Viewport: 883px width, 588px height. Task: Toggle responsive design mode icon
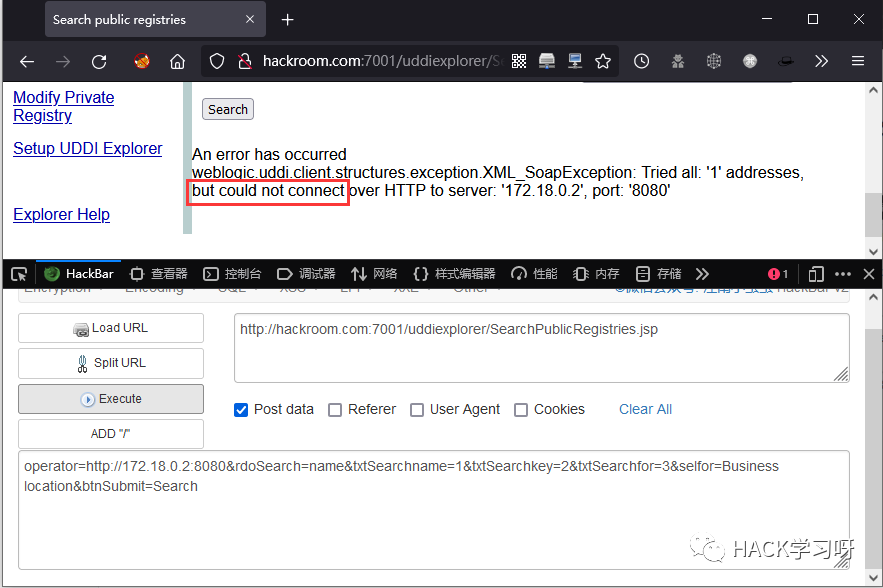pos(816,274)
